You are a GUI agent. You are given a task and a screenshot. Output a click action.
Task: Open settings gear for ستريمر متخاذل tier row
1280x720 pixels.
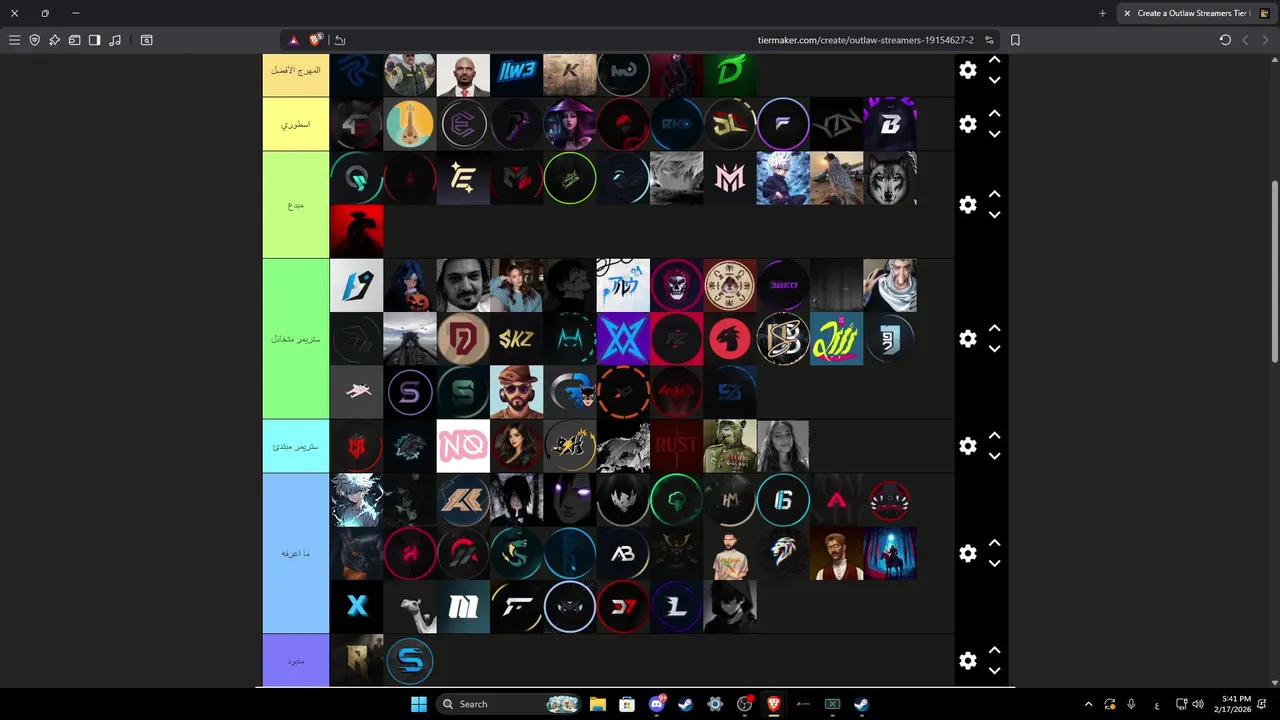967,339
